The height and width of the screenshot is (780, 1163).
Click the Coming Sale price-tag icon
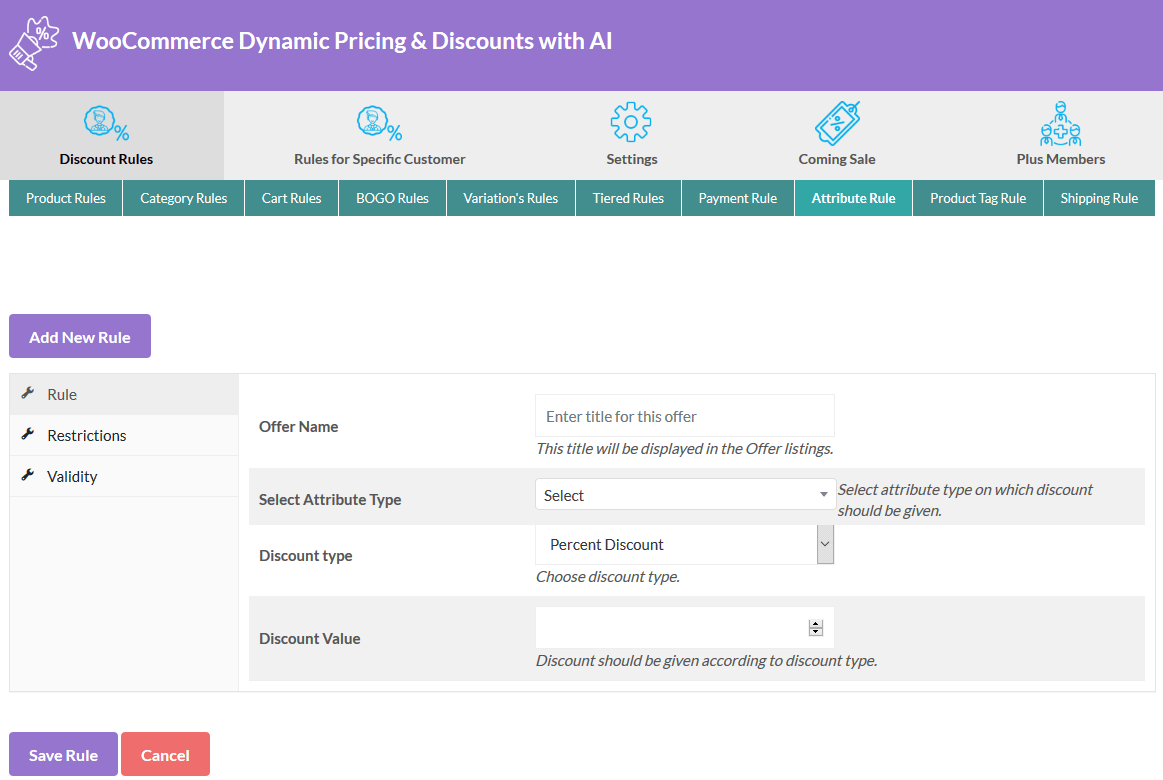point(836,122)
